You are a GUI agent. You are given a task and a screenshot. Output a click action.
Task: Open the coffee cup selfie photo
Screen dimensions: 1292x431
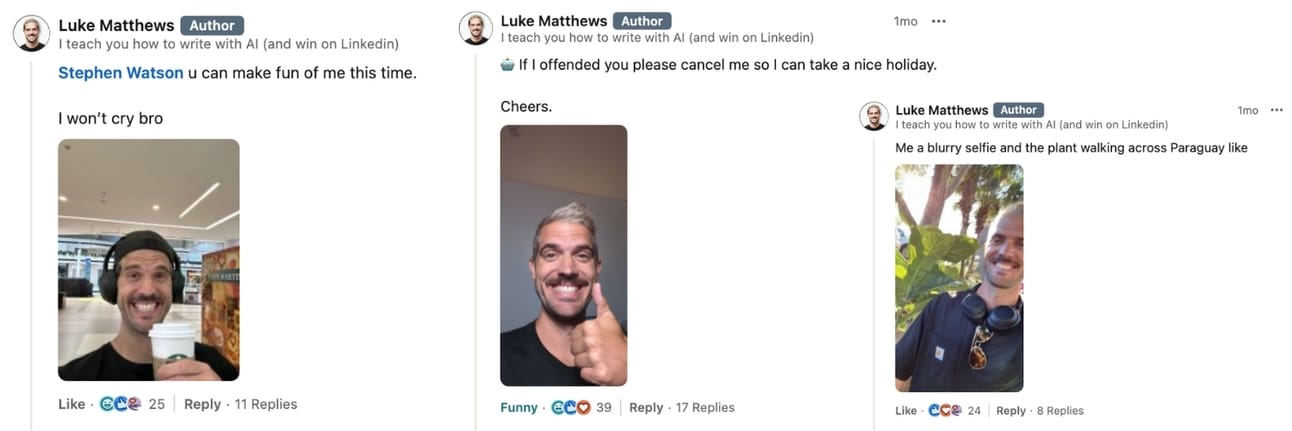tap(149, 260)
